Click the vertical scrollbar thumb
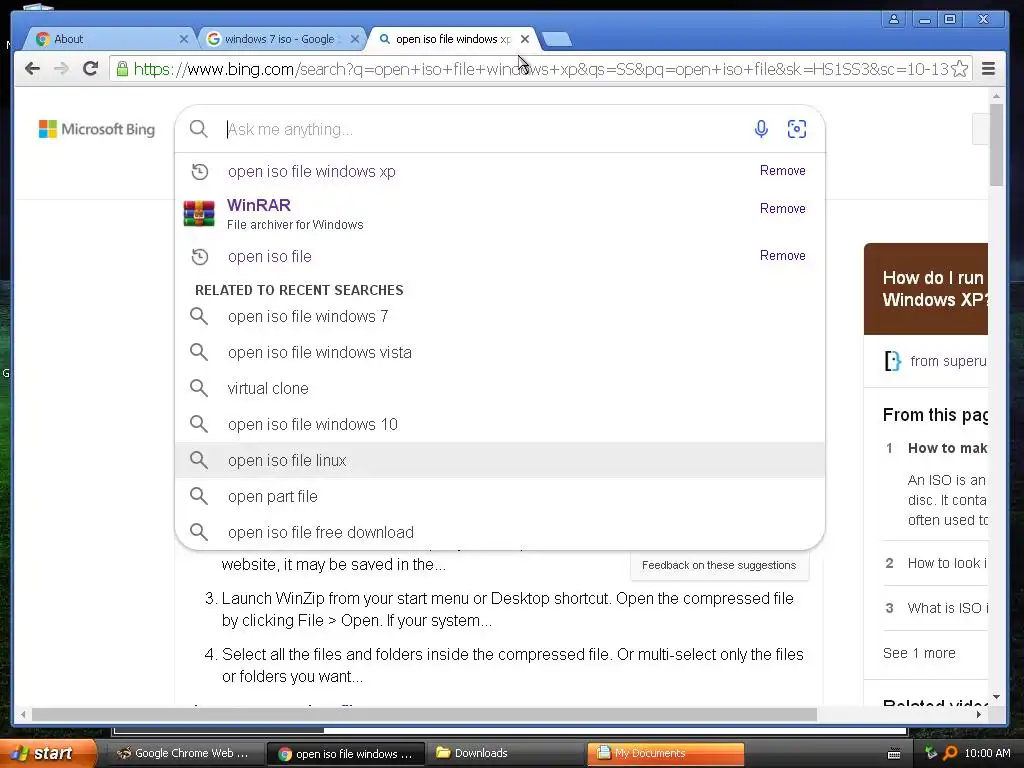The height and width of the screenshot is (768, 1024). click(x=996, y=144)
